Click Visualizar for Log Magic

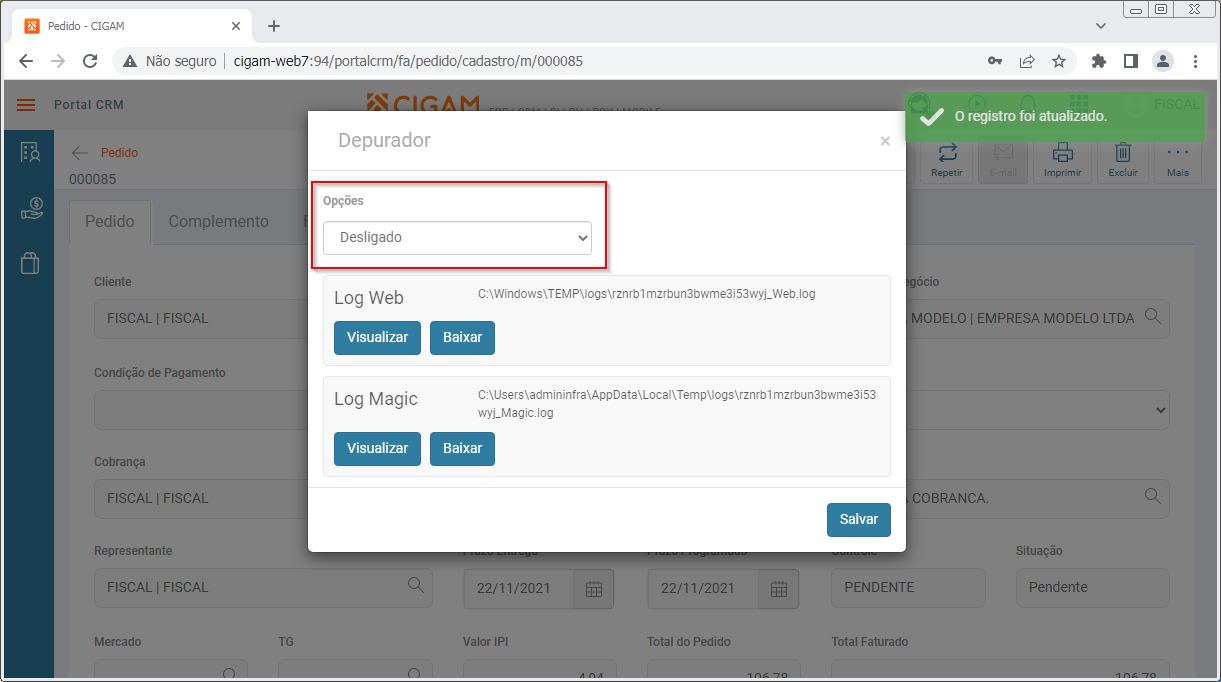pyautogui.click(x=377, y=448)
